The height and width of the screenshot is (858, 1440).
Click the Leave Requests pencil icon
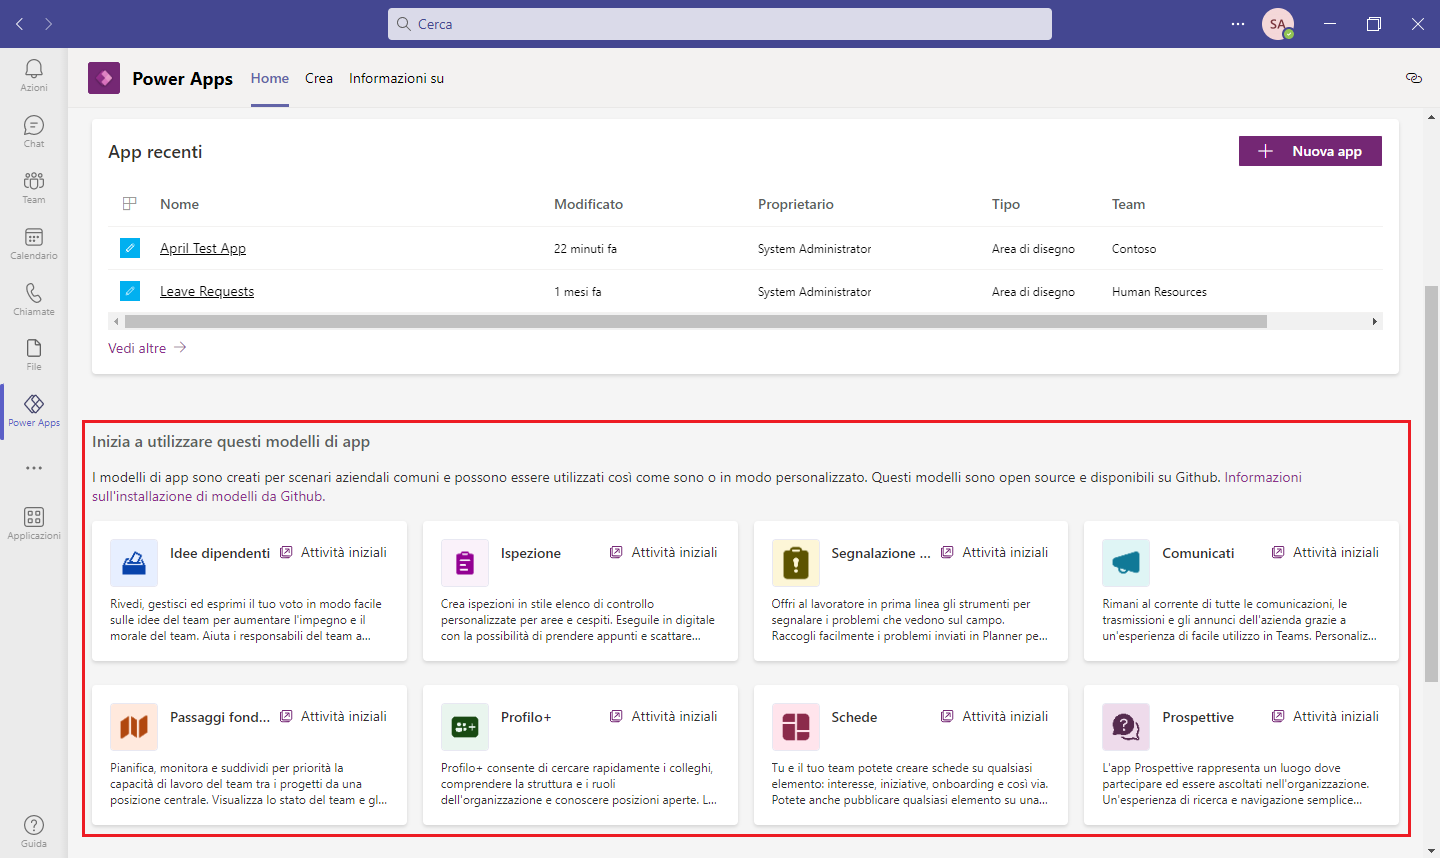[130, 291]
